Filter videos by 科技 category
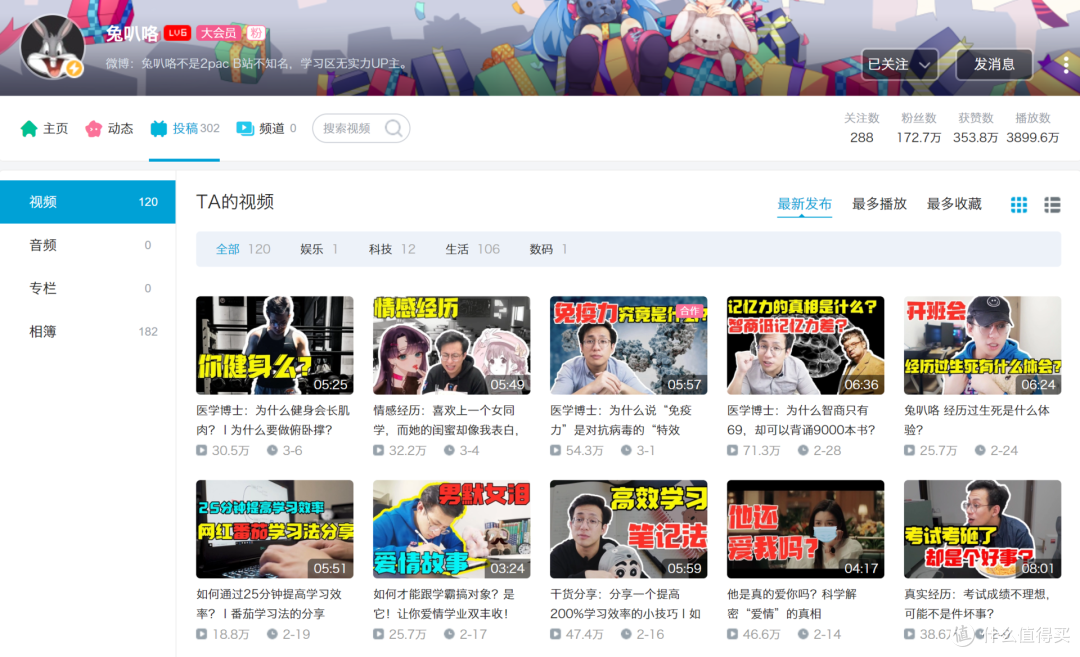 tap(380, 249)
